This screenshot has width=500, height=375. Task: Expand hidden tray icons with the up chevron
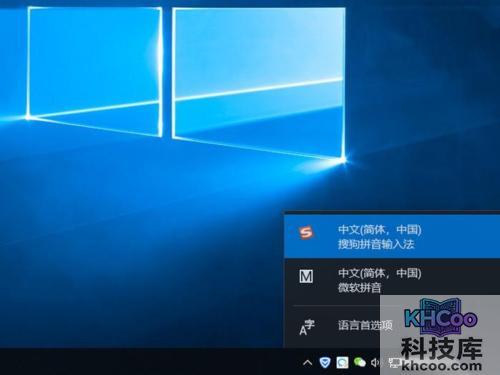308,362
